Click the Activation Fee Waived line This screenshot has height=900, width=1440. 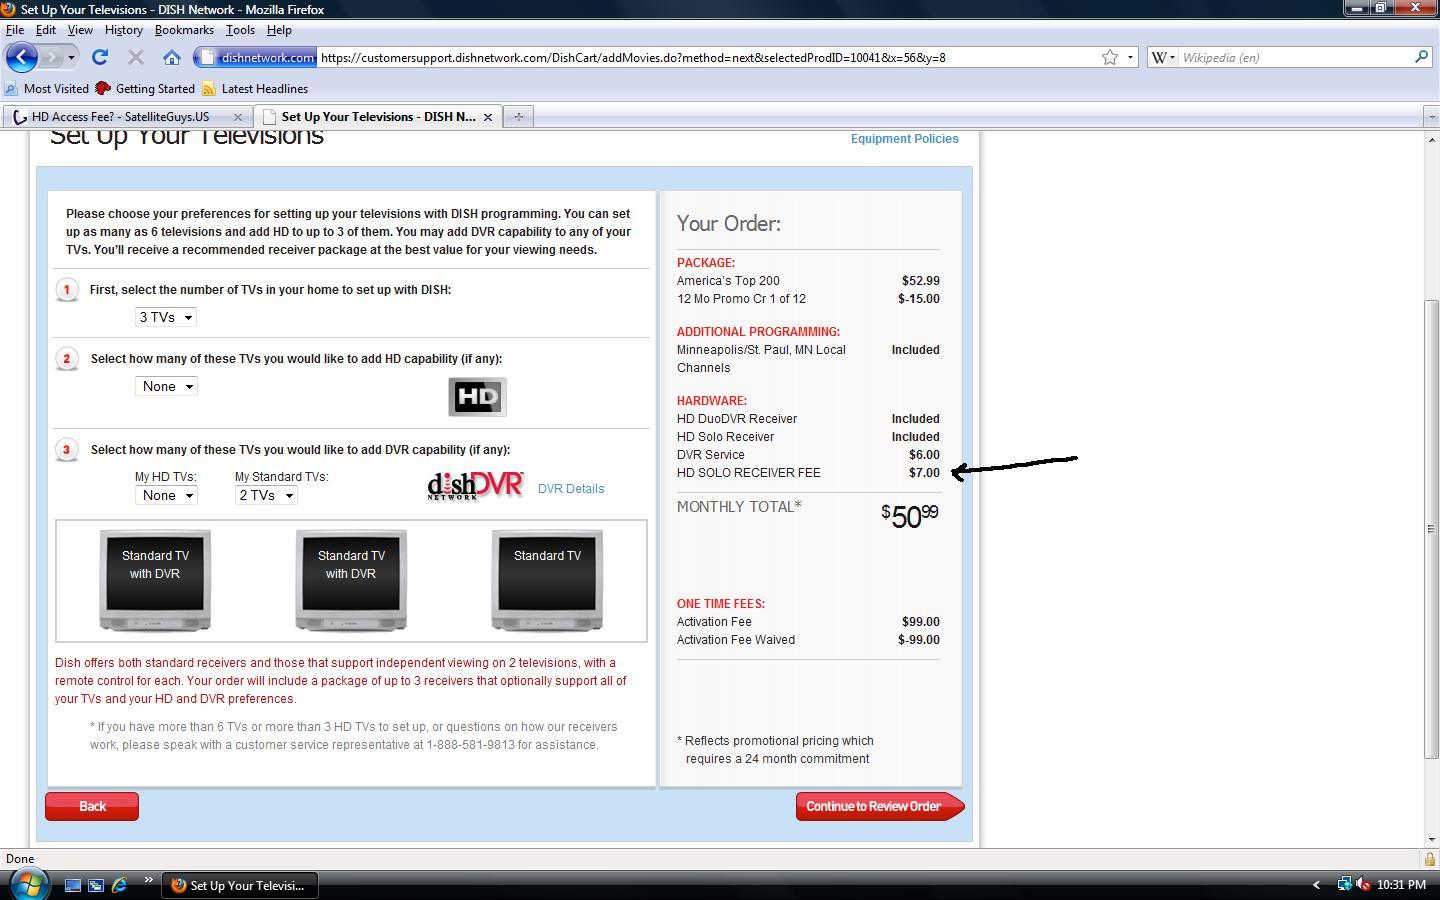[x=808, y=640]
